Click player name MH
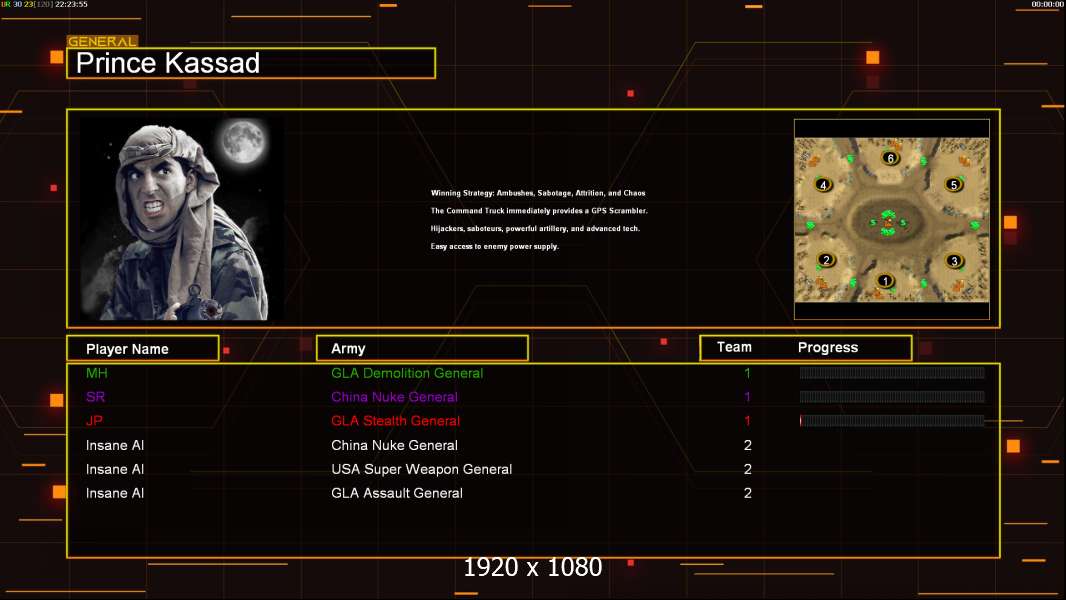The width and height of the screenshot is (1066, 600). tap(97, 373)
